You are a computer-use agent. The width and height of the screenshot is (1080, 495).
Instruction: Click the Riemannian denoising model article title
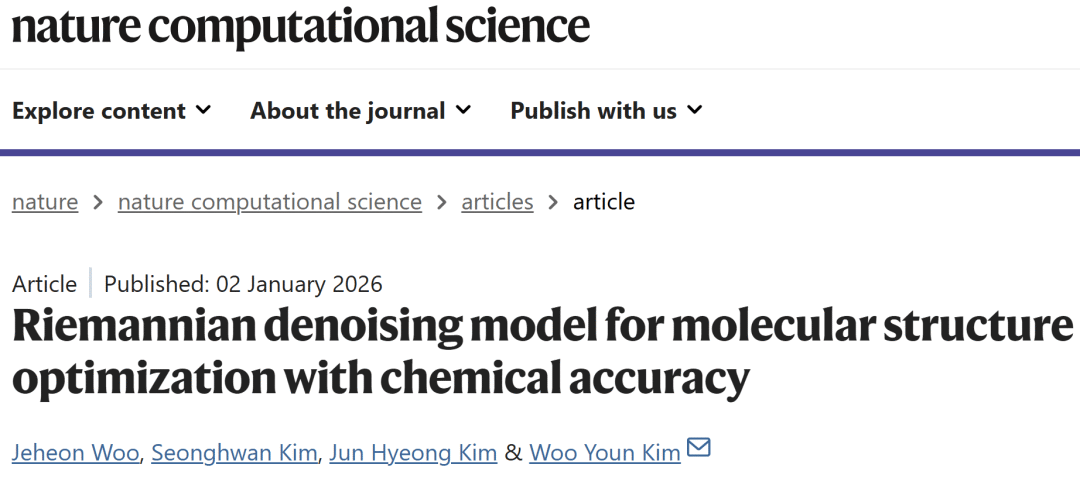click(x=540, y=352)
